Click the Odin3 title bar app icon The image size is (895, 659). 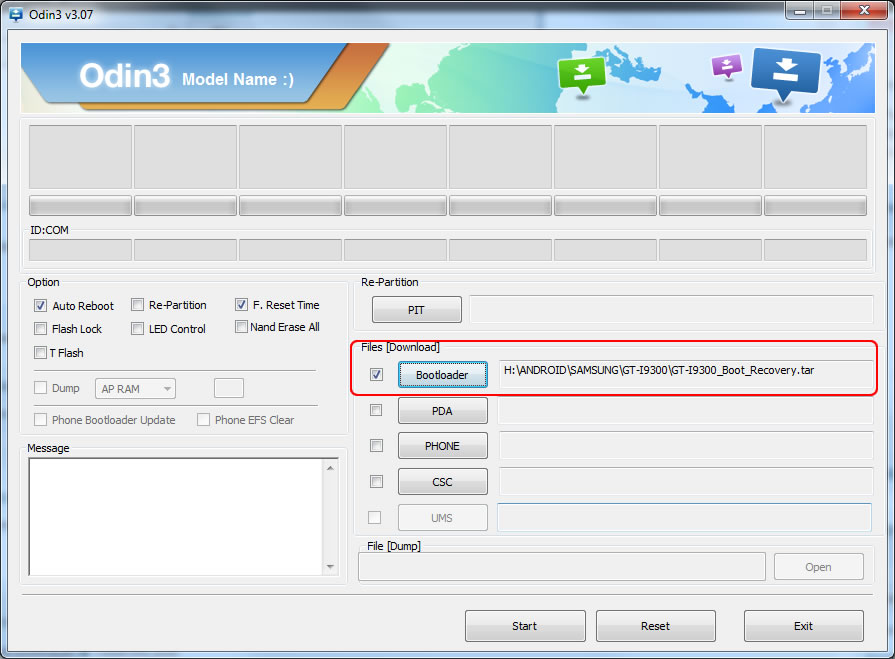[16, 14]
